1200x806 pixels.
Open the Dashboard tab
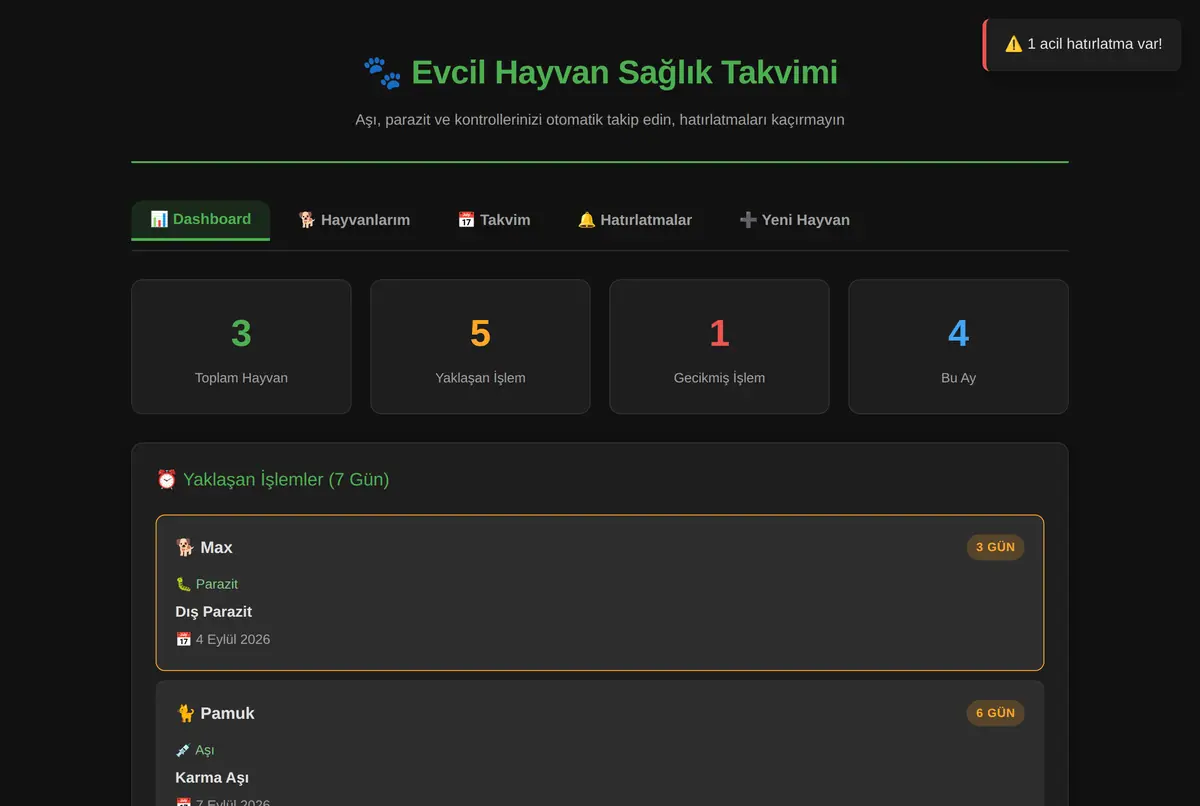[200, 220]
